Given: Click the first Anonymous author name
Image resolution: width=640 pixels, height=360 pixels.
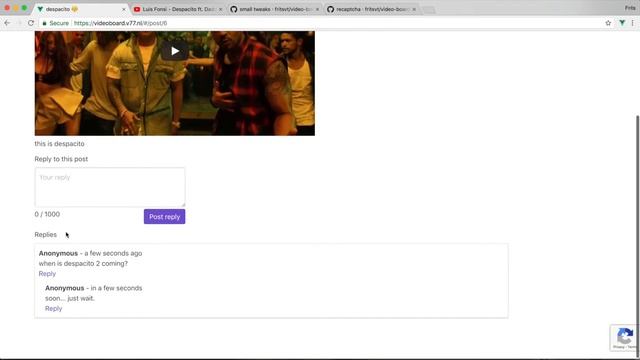Looking at the screenshot, I should [58, 253].
